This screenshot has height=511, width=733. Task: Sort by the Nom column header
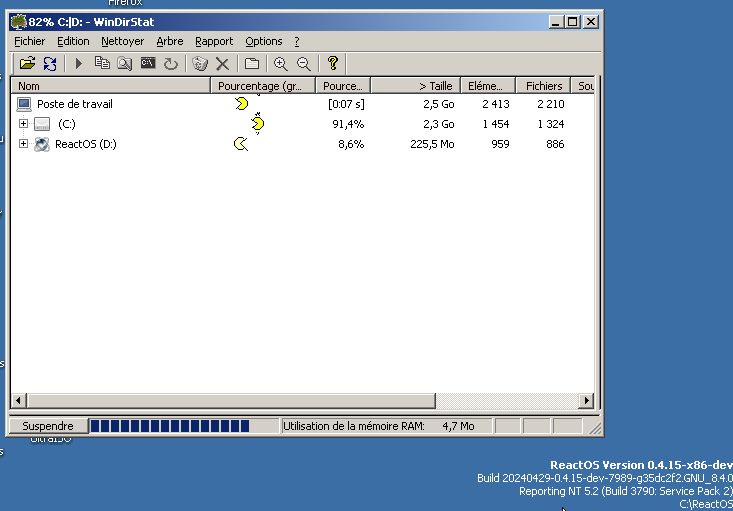[111, 86]
